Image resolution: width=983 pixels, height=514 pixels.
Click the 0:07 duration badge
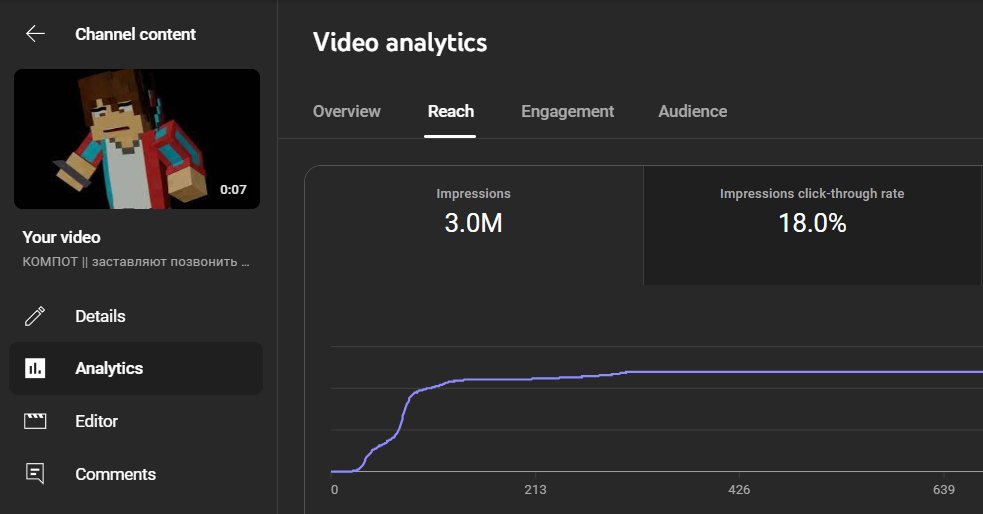(x=233, y=189)
